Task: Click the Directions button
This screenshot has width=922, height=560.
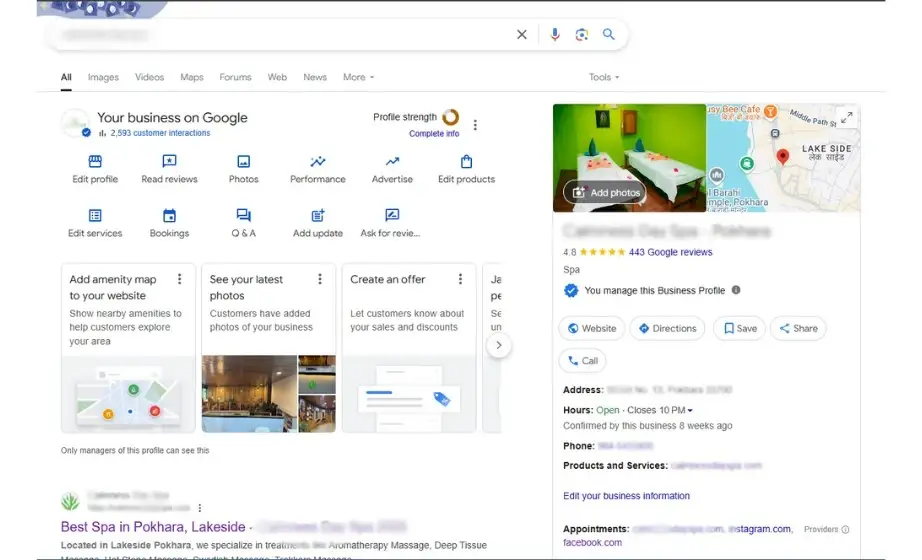Action: (x=667, y=328)
